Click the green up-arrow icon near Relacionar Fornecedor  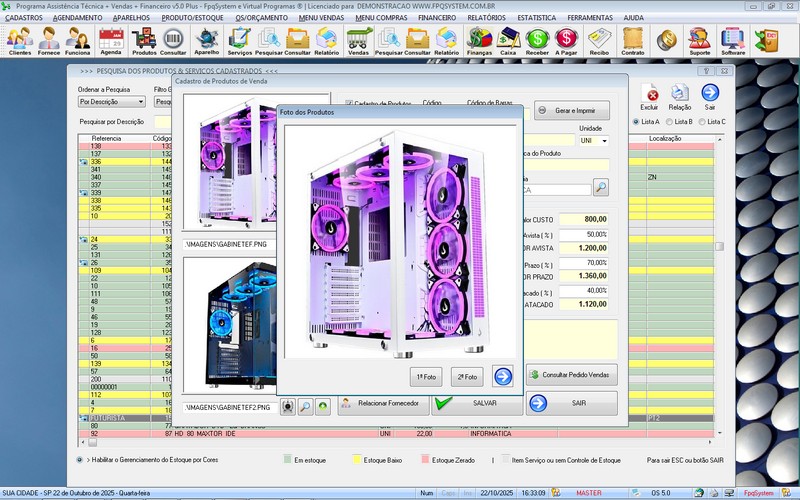322,407
